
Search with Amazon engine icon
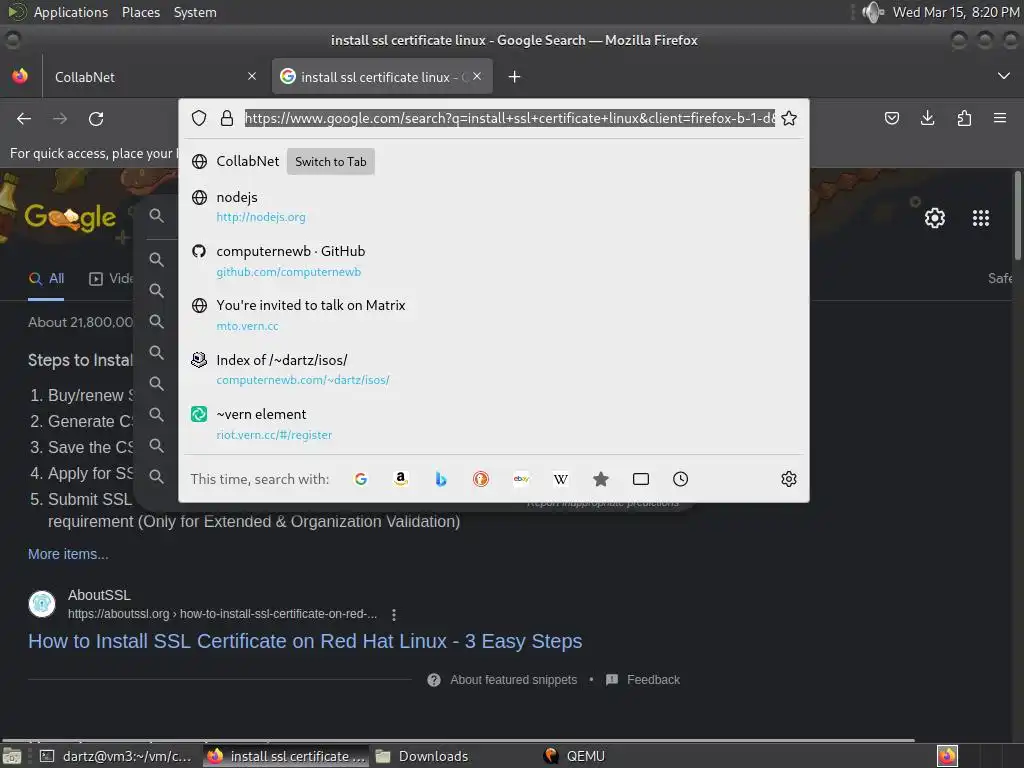(x=401, y=479)
